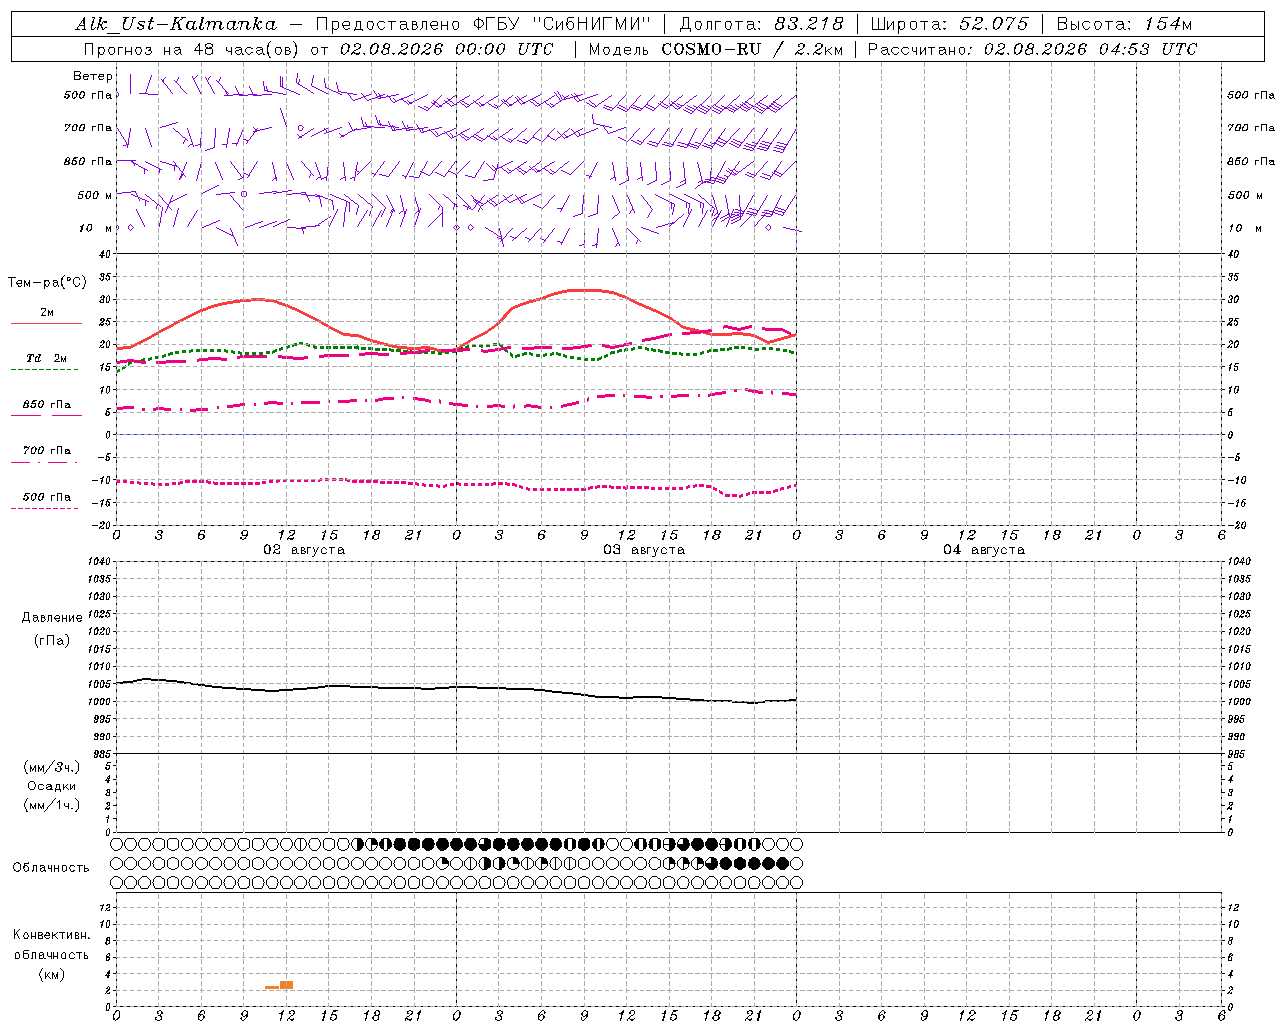
Task: Select the Td 2м legend entry
Action: pyautogui.click(x=46, y=358)
